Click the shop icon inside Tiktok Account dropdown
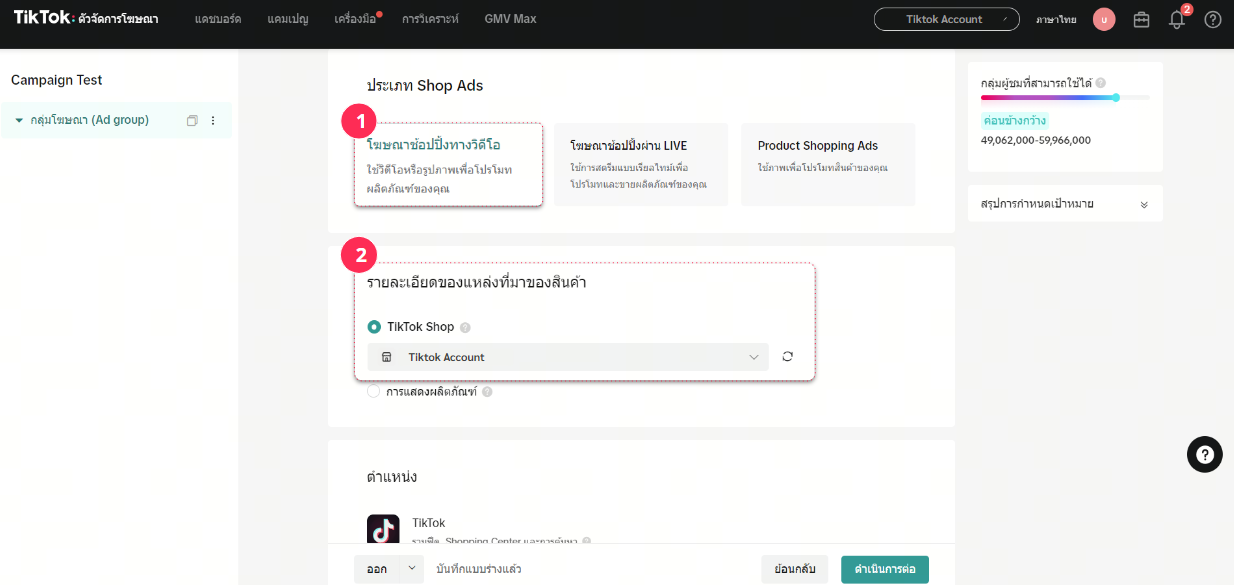This screenshot has width=1234, height=585. click(x=387, y=357)
